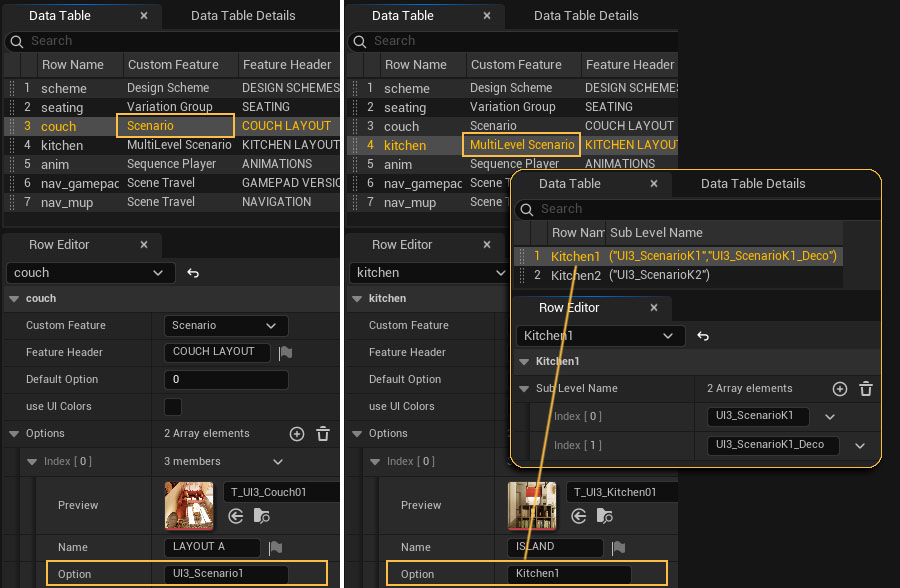Screen dimensions: 900x588
Task: Open the Custom Feature Scenario dropdown
Action: [225, 326]
